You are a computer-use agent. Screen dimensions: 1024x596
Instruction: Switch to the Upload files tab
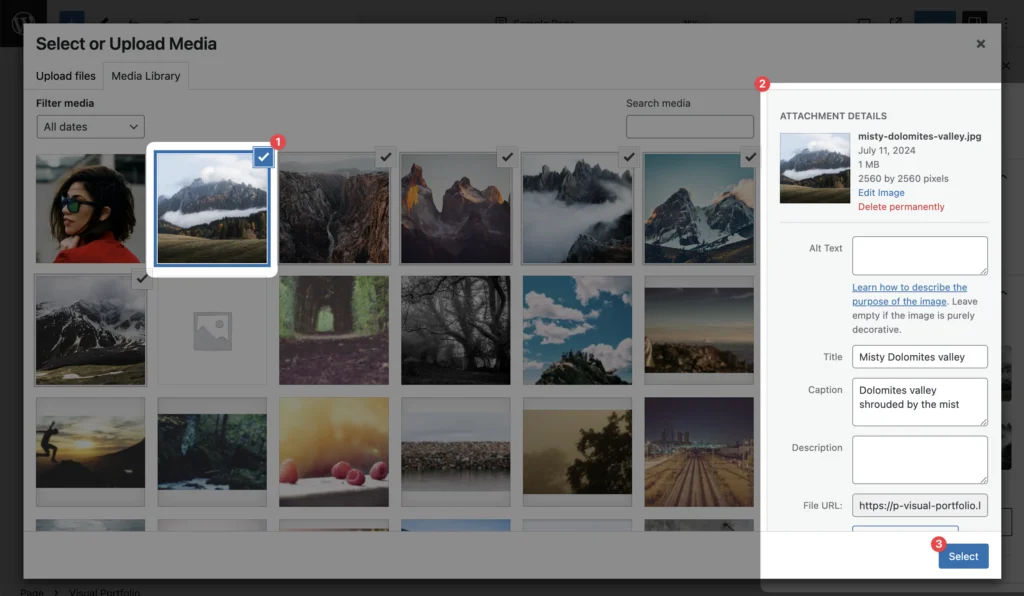pyautogui.click(x=65, y=76)
